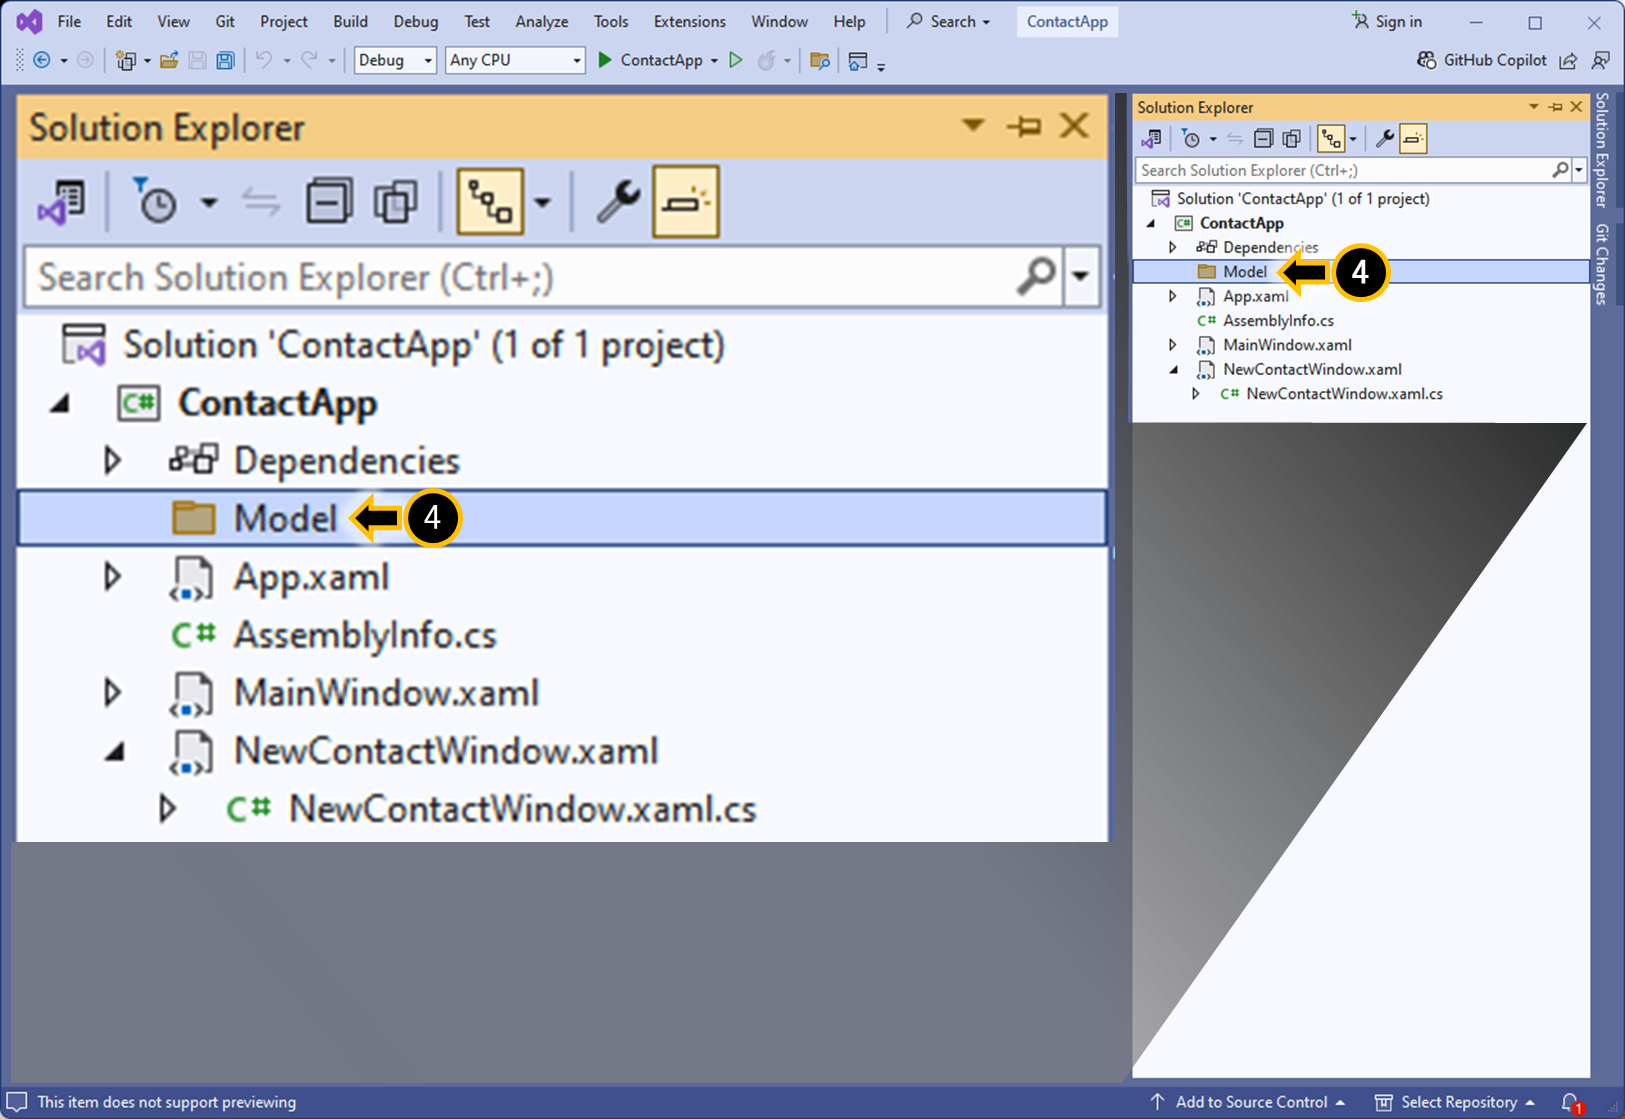The image size is (1625, 1119).
Task: Select Model folder in small docked Solution Explorer
Action: (1360, 272)
